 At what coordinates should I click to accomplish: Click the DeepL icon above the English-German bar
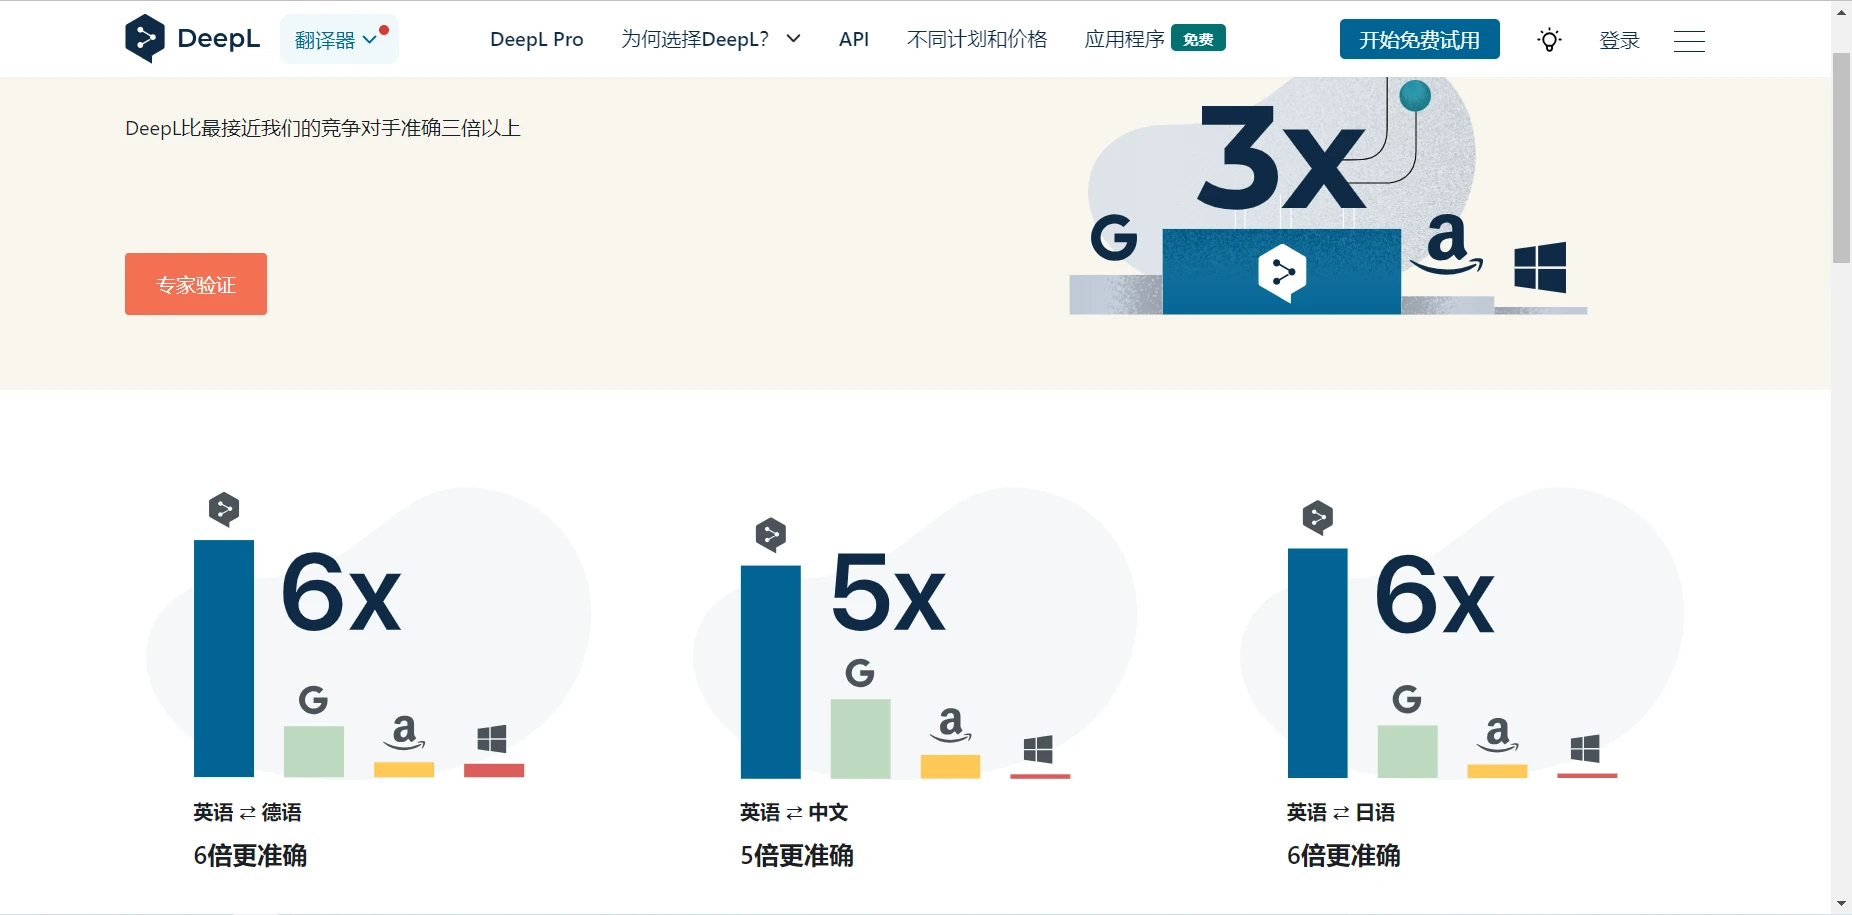[x=224, y=509]
